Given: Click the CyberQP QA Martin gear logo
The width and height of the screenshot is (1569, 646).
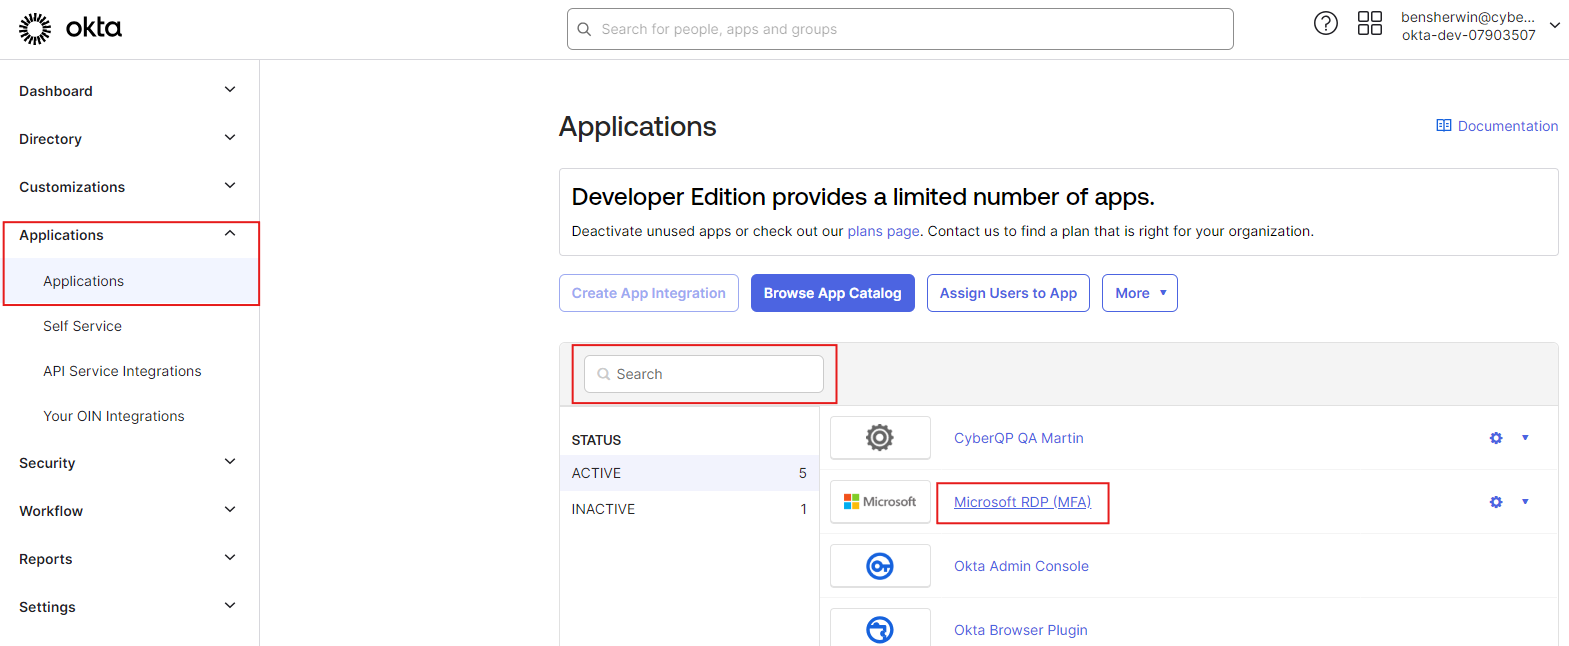Looking at the screenshot, I should (x=880, y=438).
